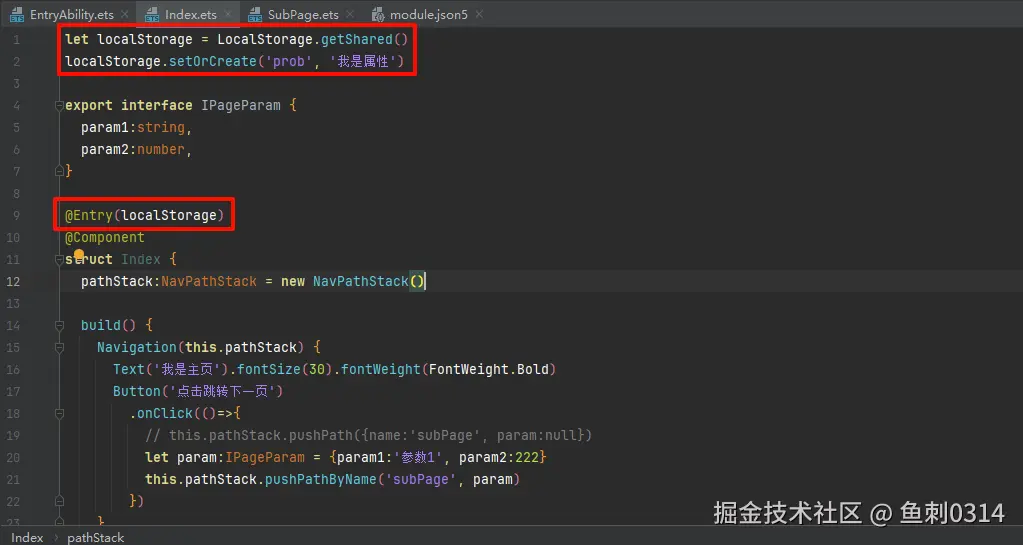Click line number 21 in the gutter
The width and height of the screenshot is (1023, 545).
click(x=13, y=479)
